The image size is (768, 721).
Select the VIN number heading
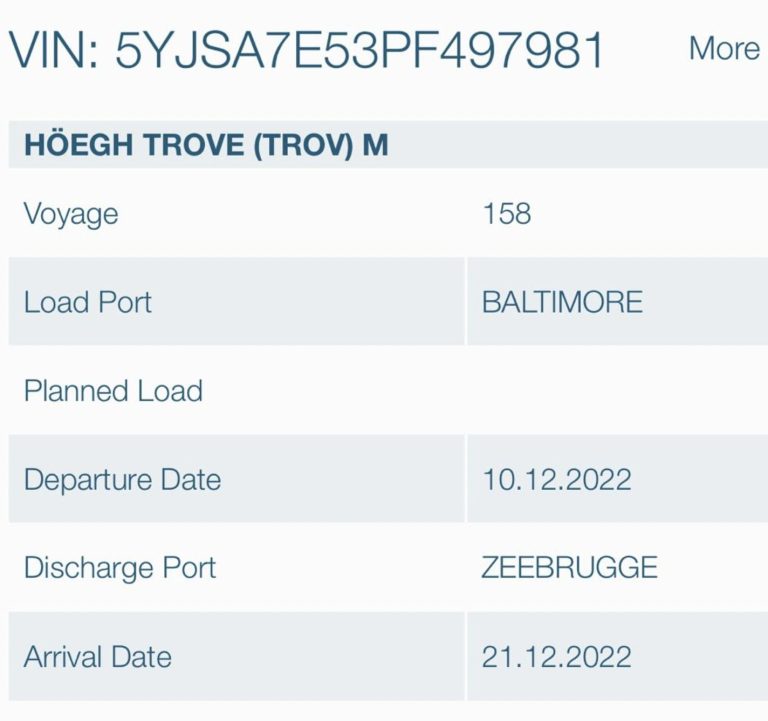(x=306, y=50)
